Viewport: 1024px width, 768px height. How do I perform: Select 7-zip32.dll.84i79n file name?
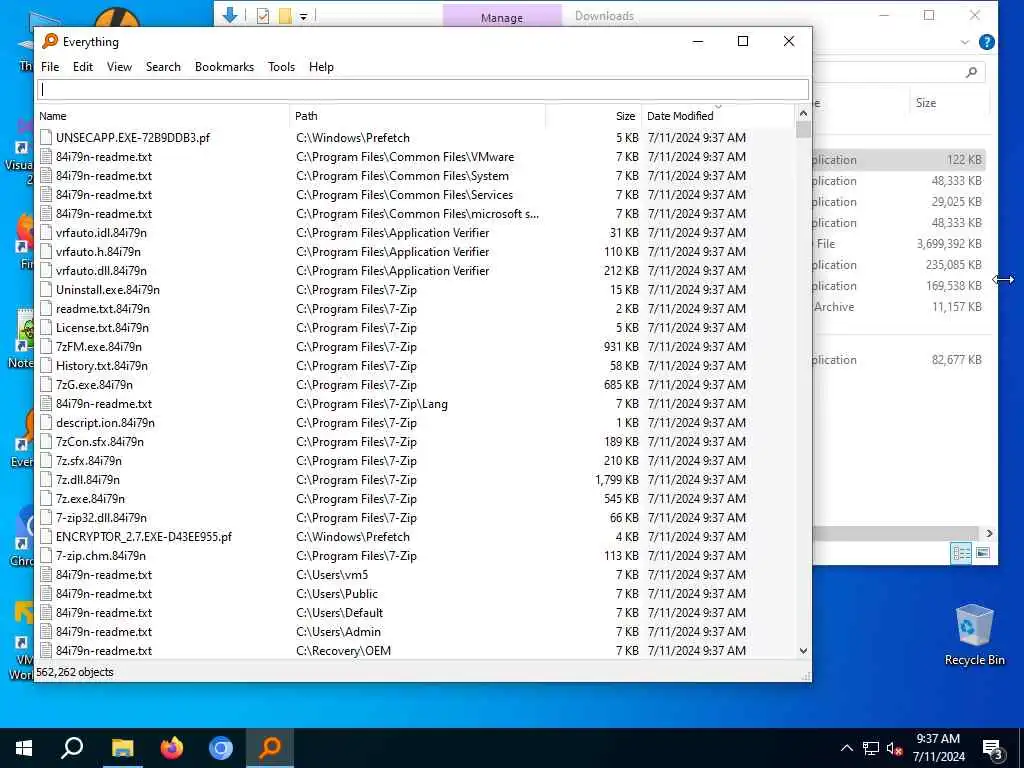[101, 517]
